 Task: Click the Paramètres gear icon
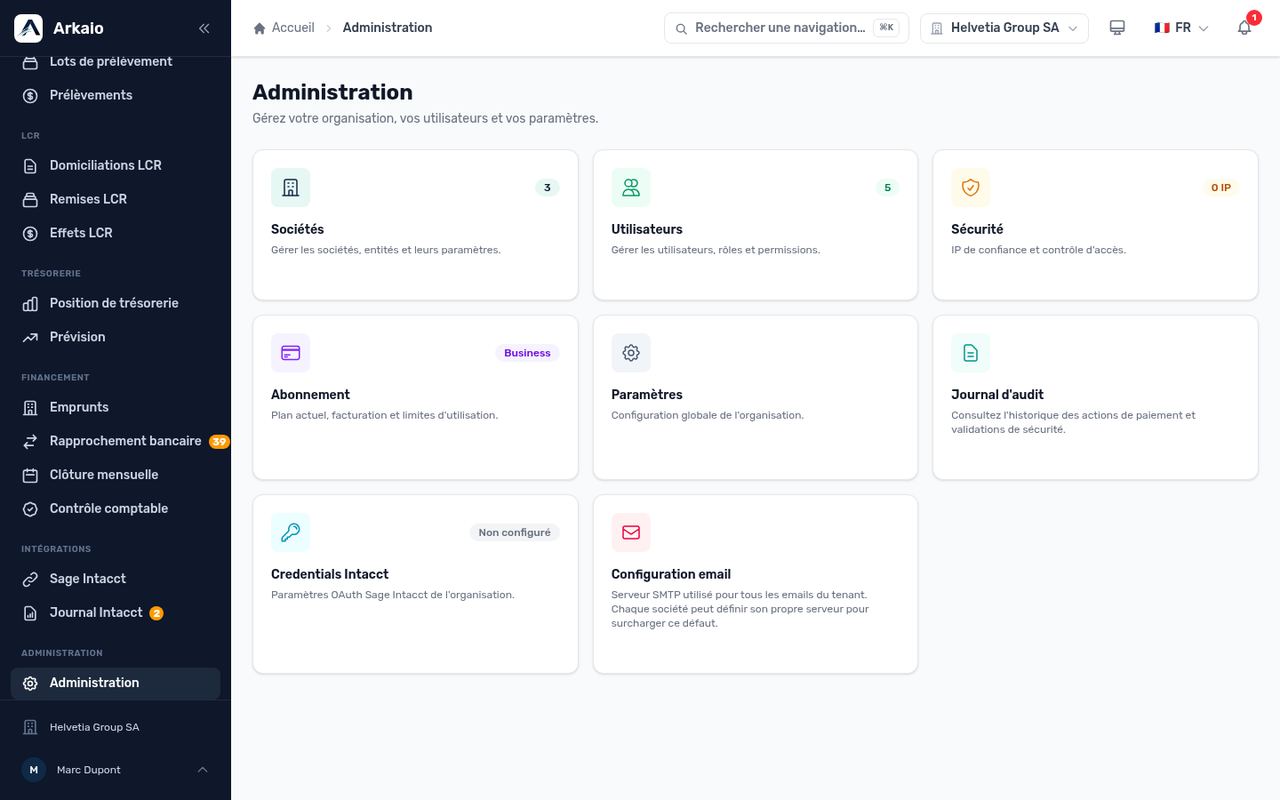pos(631,353)
